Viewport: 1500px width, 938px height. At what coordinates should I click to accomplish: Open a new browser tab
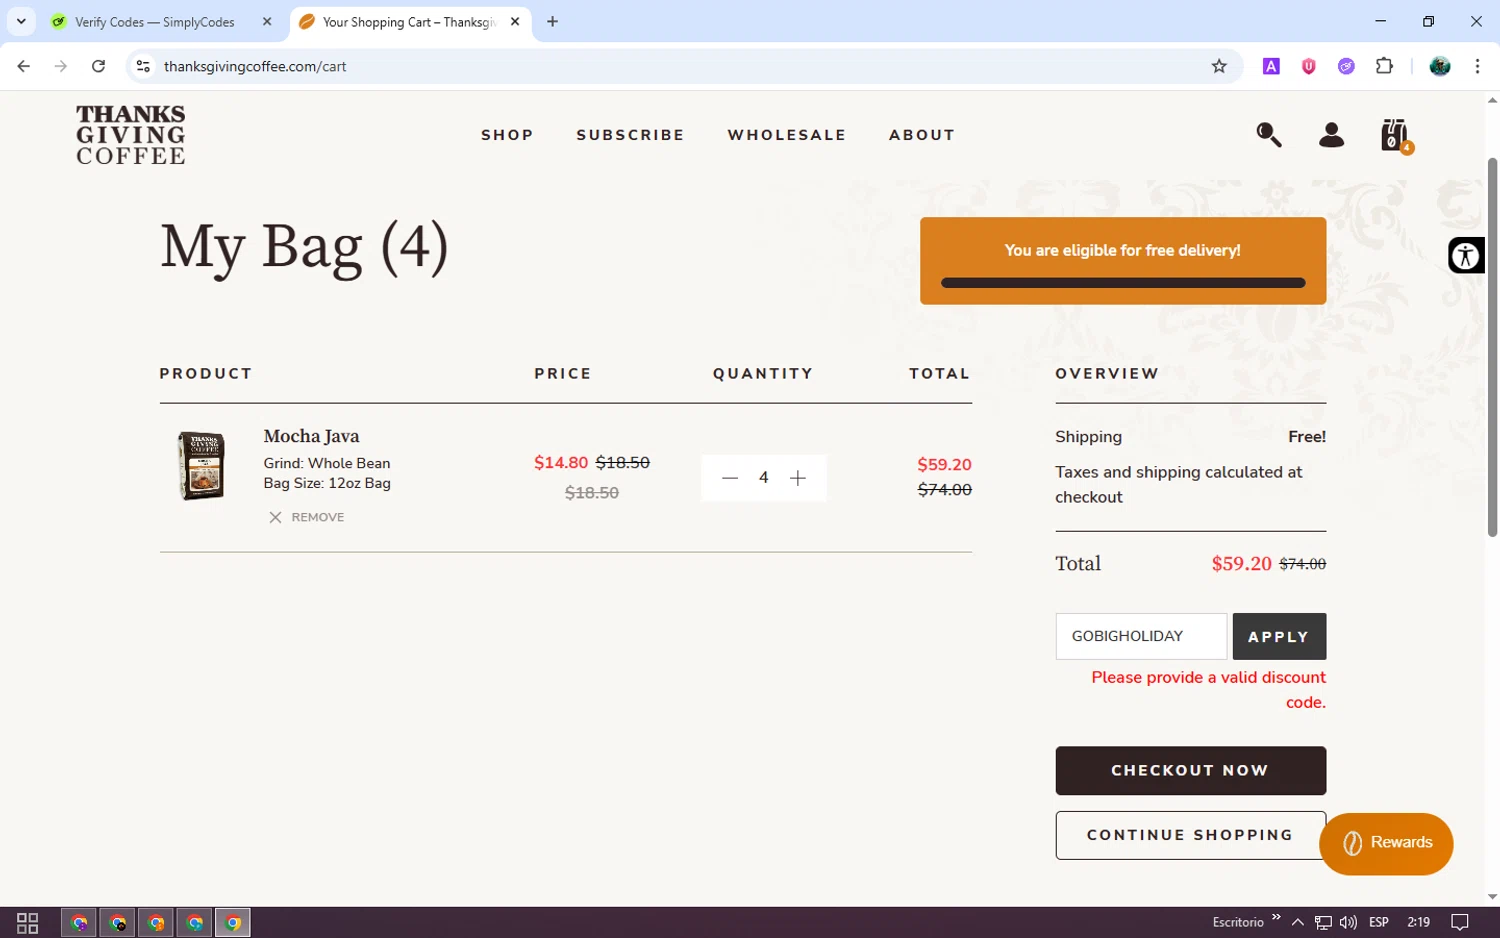(552, 22)
